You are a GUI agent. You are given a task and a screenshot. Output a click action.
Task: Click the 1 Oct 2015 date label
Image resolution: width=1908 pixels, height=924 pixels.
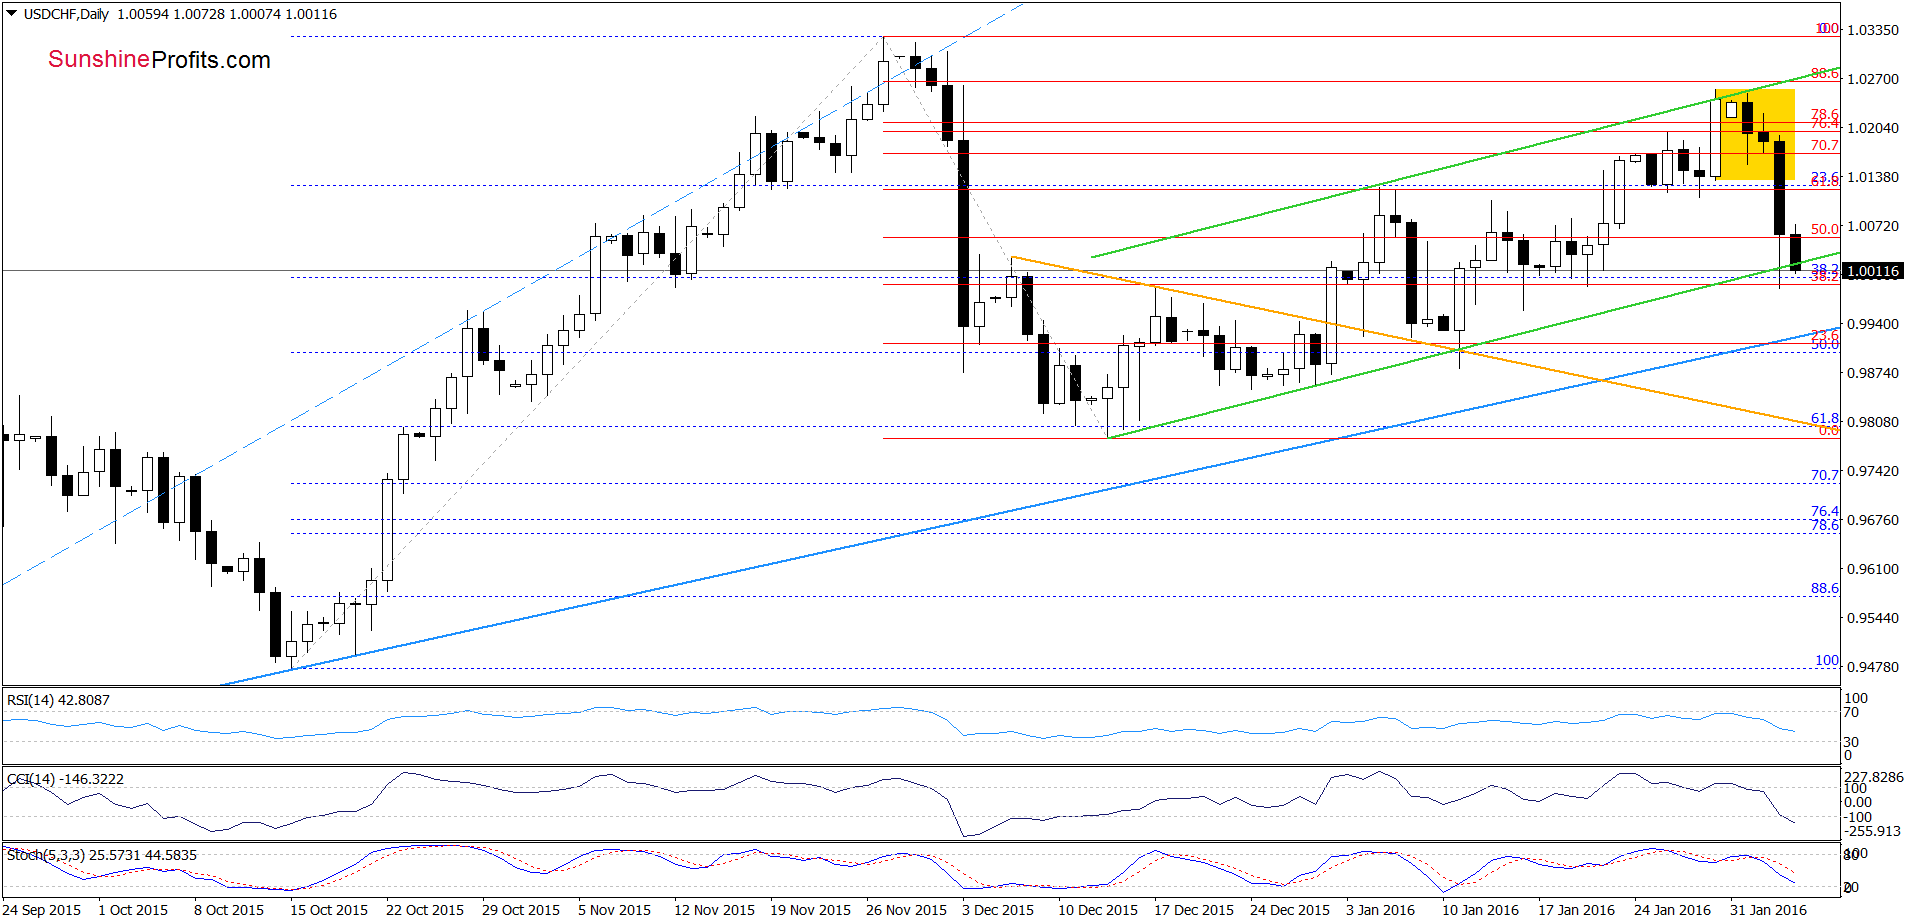pos(133,910)
